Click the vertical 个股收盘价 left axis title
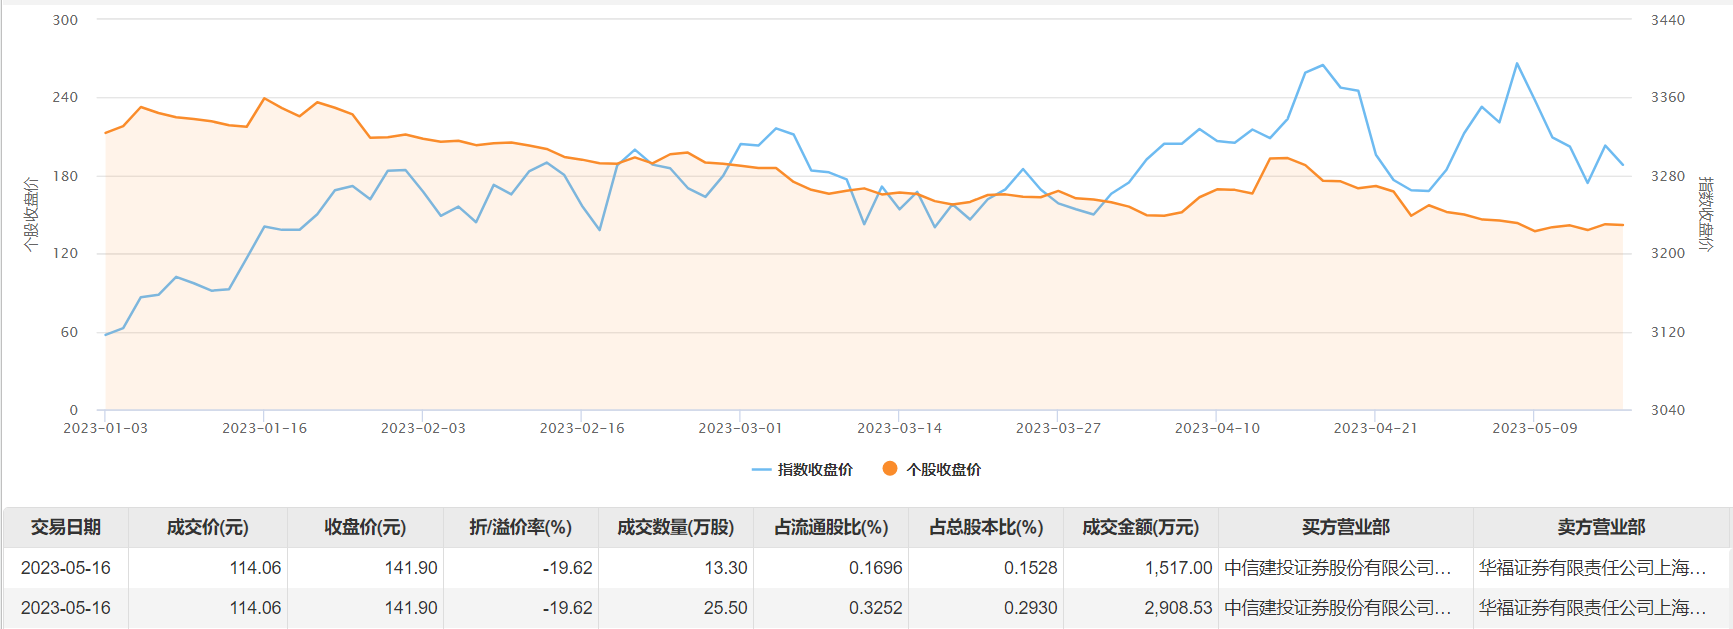The image size is (1733, 629). point(31,214)
